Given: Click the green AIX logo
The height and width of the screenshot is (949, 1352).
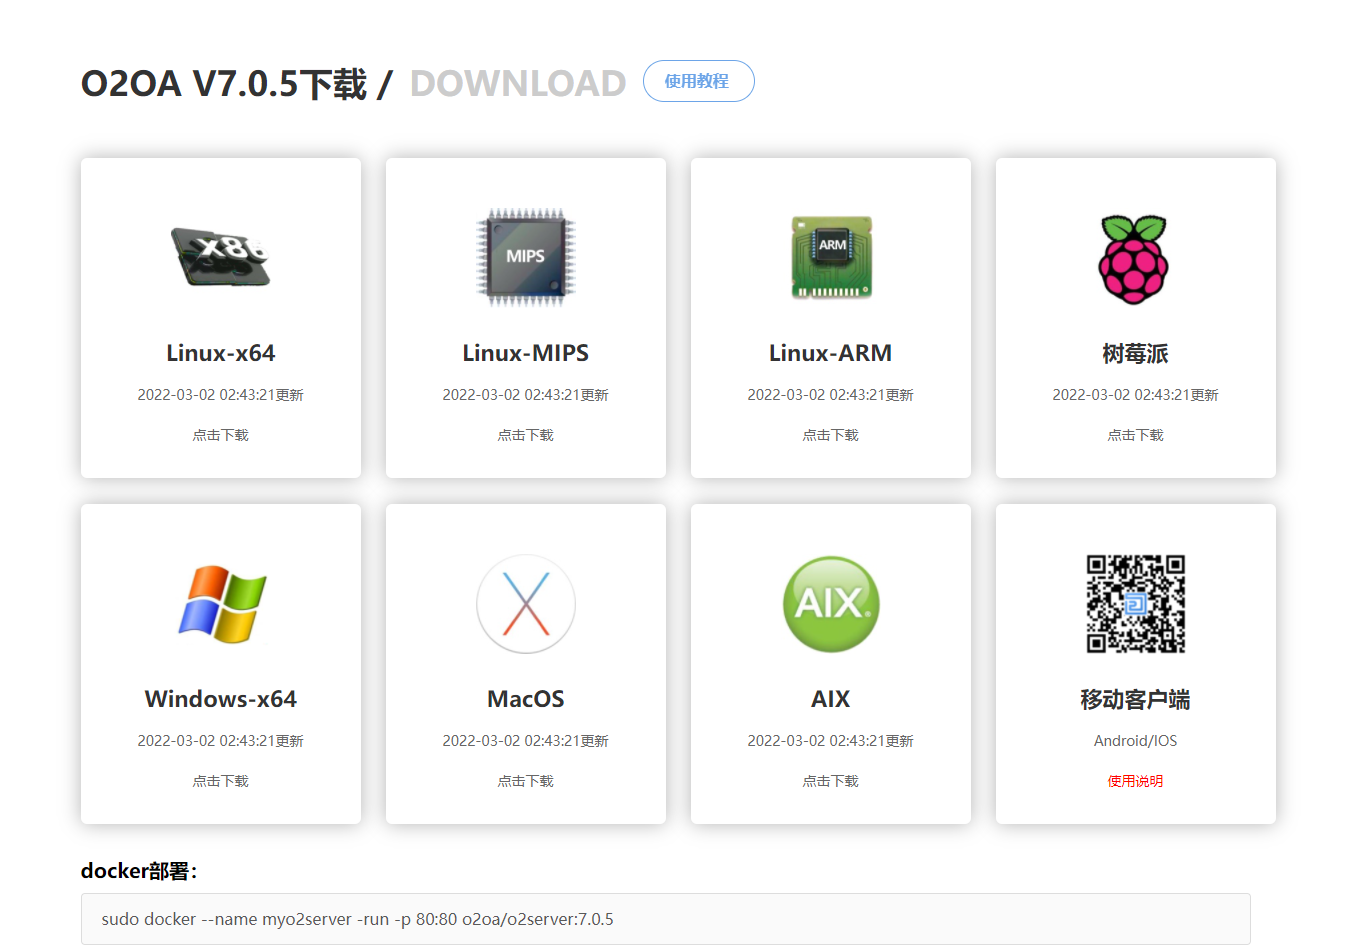Looking at the screenshot, I should pos(831,603).
